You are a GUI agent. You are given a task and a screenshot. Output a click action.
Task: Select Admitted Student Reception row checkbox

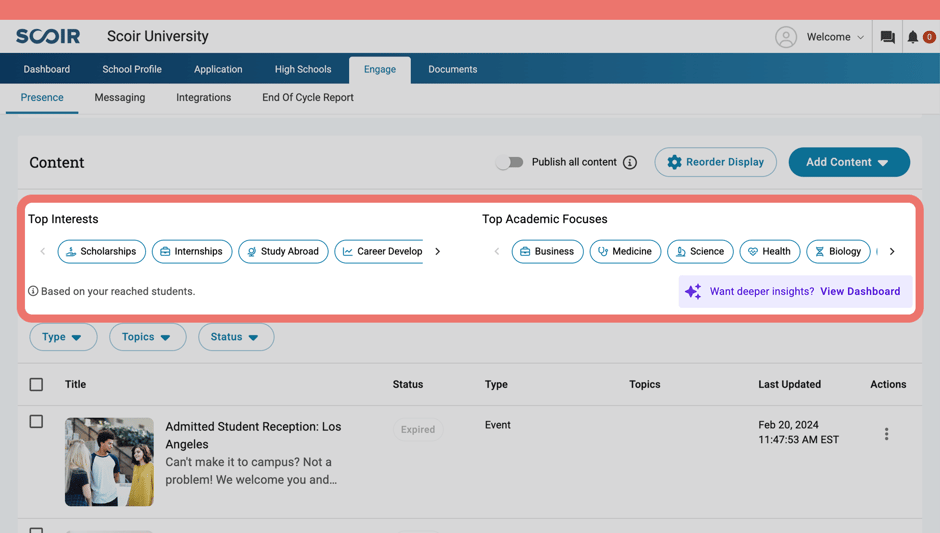point(36,422)
